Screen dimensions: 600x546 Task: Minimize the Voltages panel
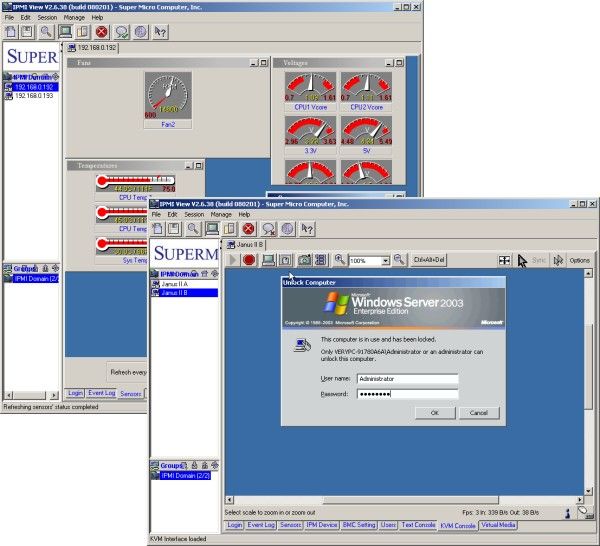(389, 63)
